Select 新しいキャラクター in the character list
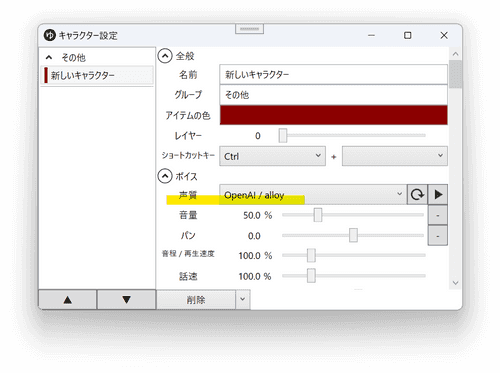 pos(97,75)
